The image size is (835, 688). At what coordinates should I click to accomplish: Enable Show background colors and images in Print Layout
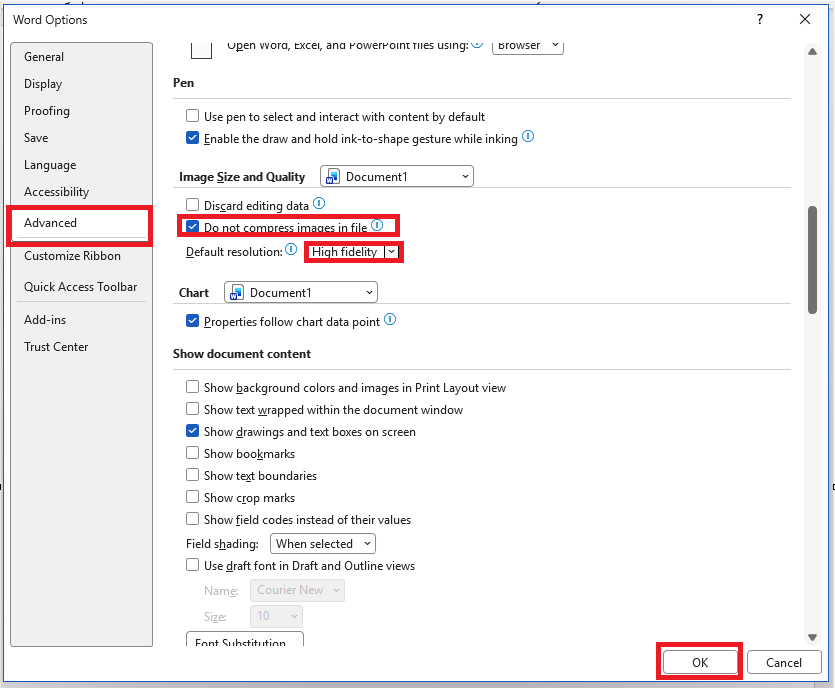(x=192, y=387)
